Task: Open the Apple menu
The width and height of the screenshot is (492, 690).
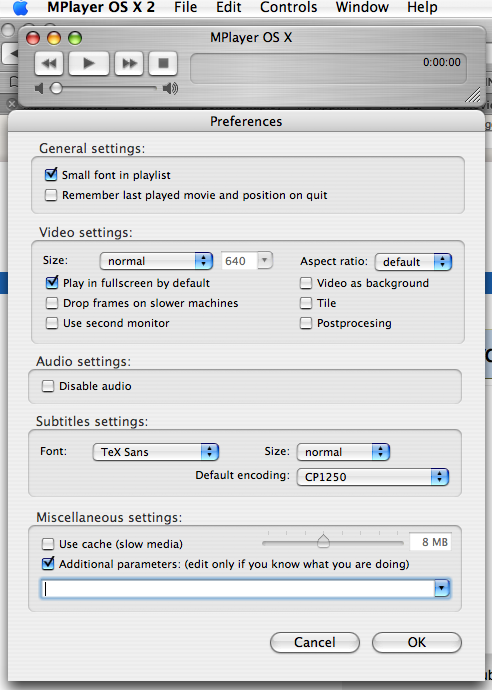Action: 20,7
